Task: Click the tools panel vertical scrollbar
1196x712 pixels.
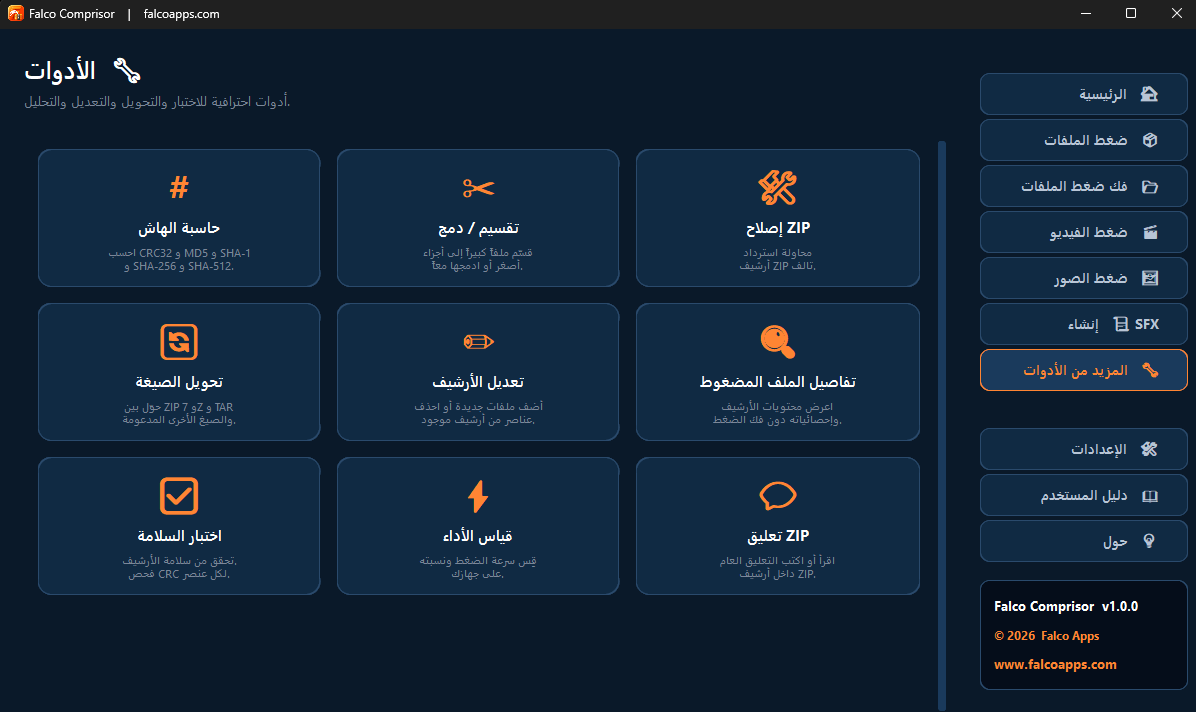Action: 942,426
